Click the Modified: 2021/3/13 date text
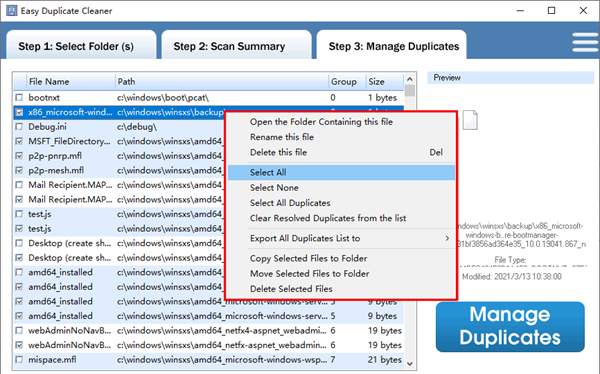Image resolution: width=600 pixels, height=374 pixels. coord(512,276)
